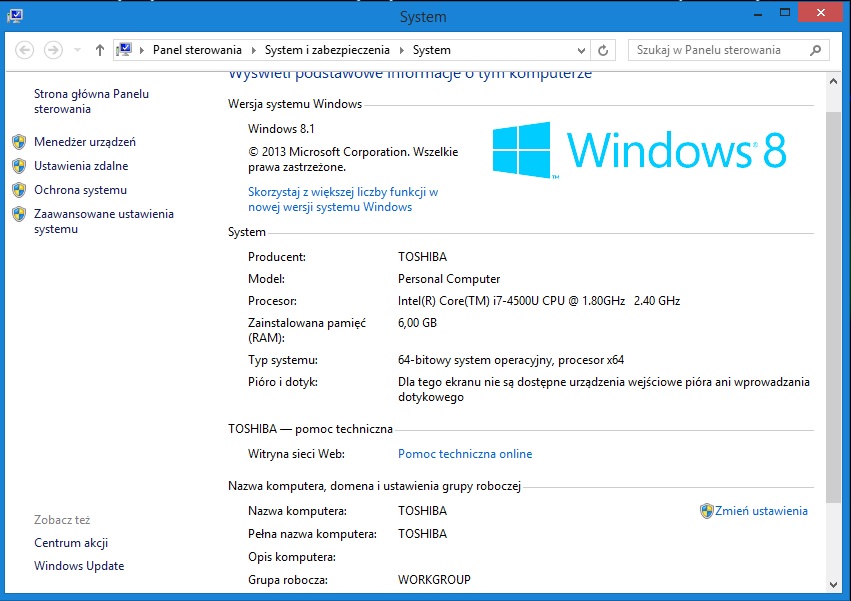Click shield icon beside Zaawansowane ustawienia systemu
Screen dimensions: 851x601
[19, 214]
